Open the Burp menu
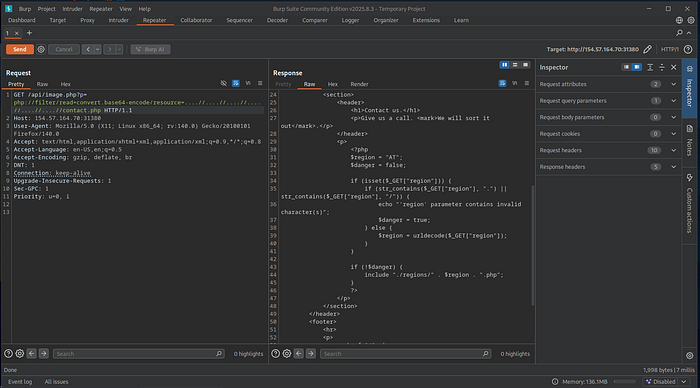 [x=25, y=9]
